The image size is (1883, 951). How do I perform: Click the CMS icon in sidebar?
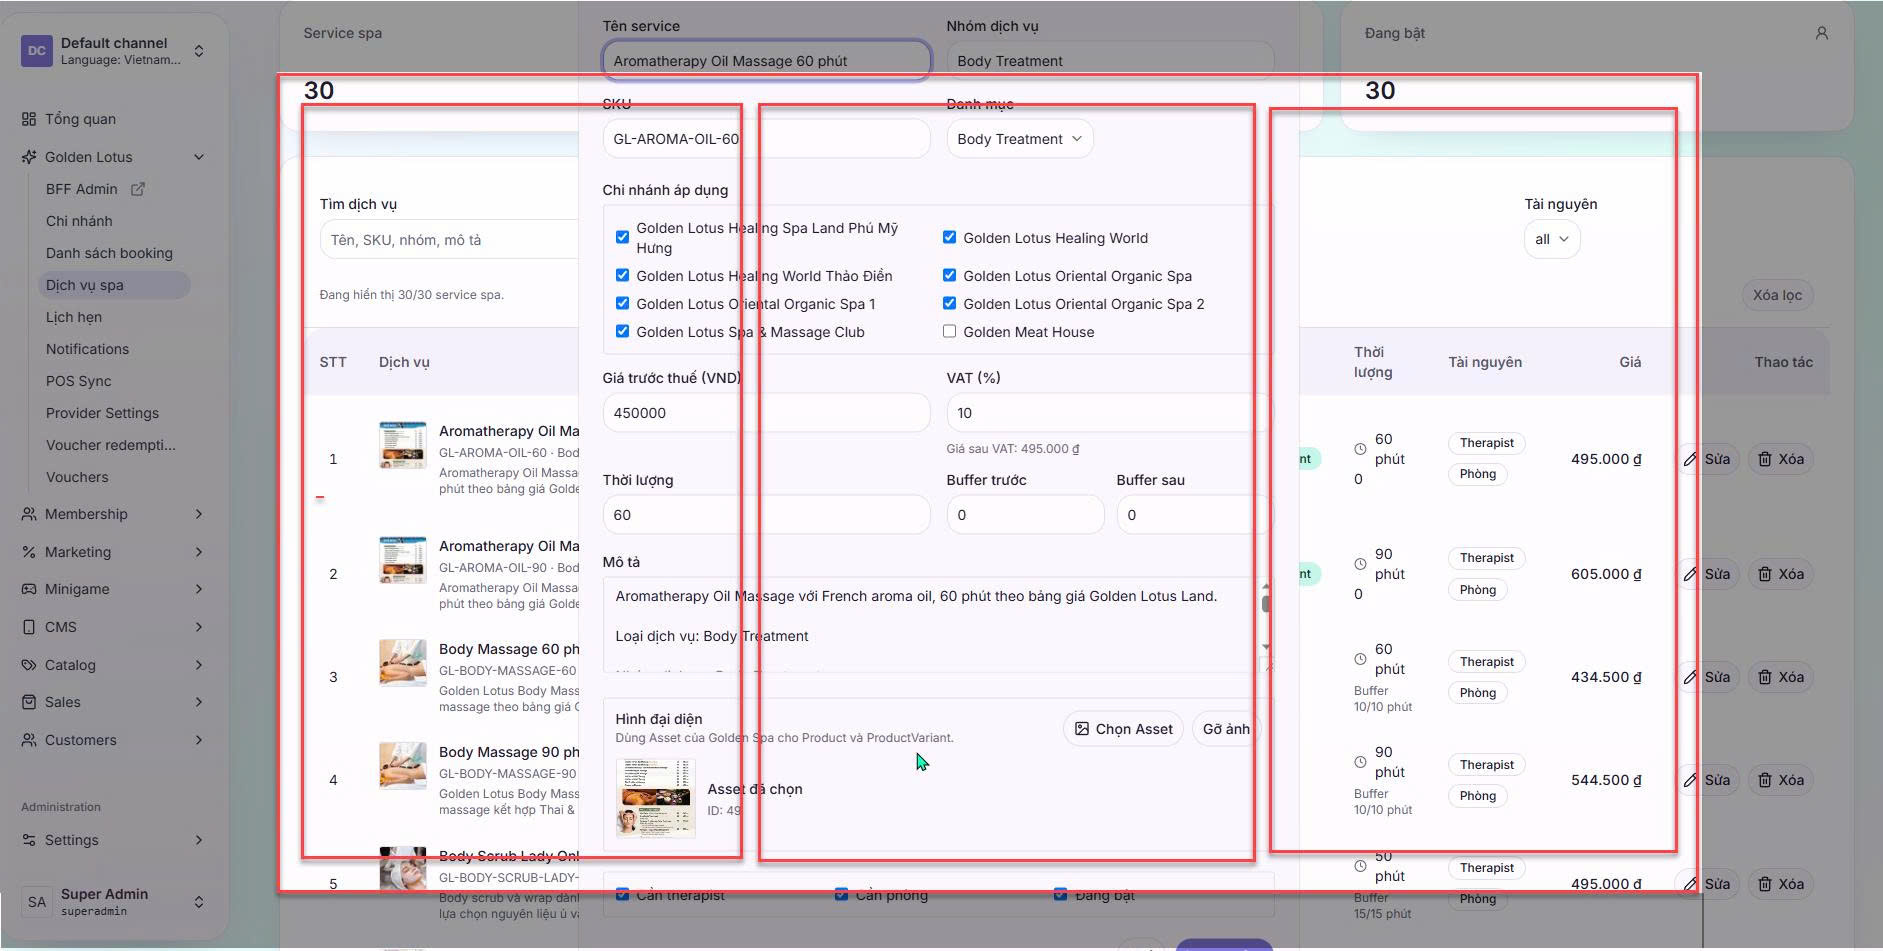point(29,627)
